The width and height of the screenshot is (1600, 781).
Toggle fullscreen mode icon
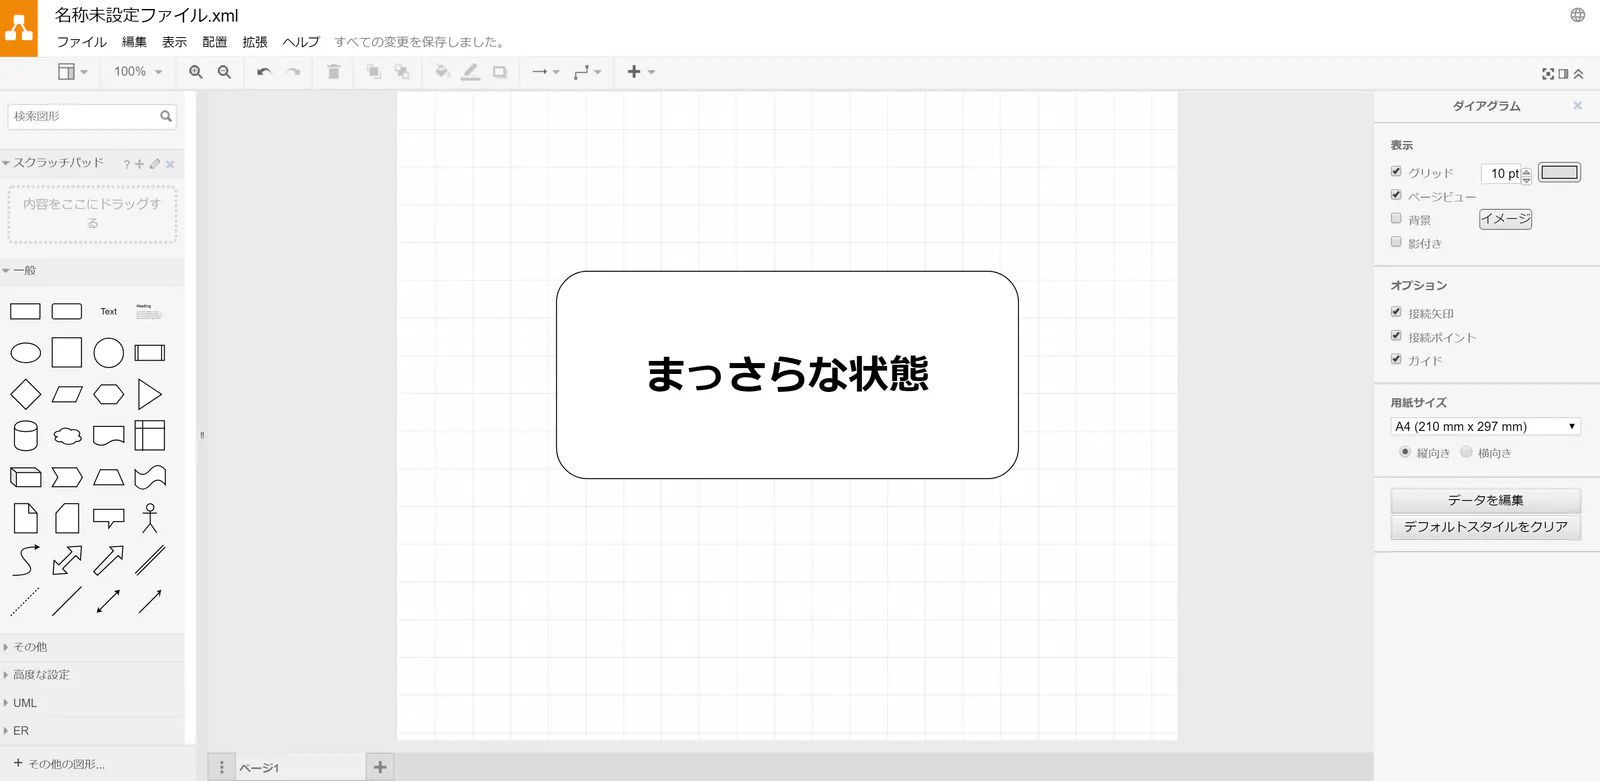click(x=1548, y=74)
